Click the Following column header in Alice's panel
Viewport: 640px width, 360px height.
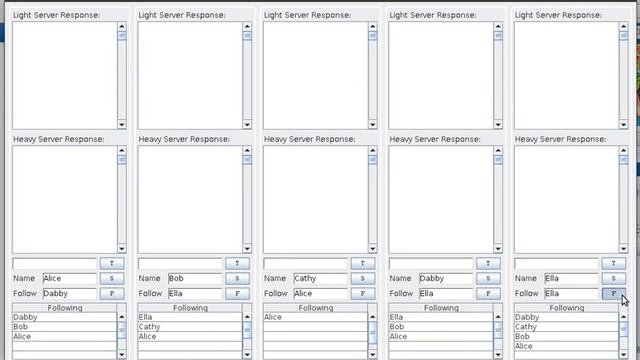point(64,308)
